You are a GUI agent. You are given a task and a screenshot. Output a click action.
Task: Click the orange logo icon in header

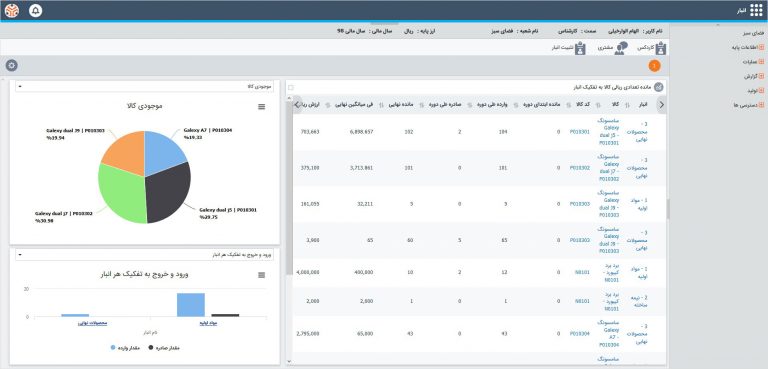point(12,10)
